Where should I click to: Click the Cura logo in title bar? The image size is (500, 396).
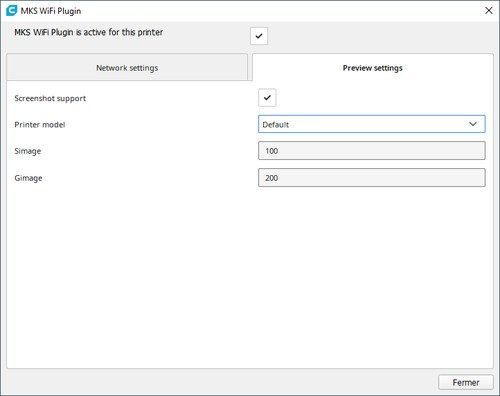click(11, 10)
